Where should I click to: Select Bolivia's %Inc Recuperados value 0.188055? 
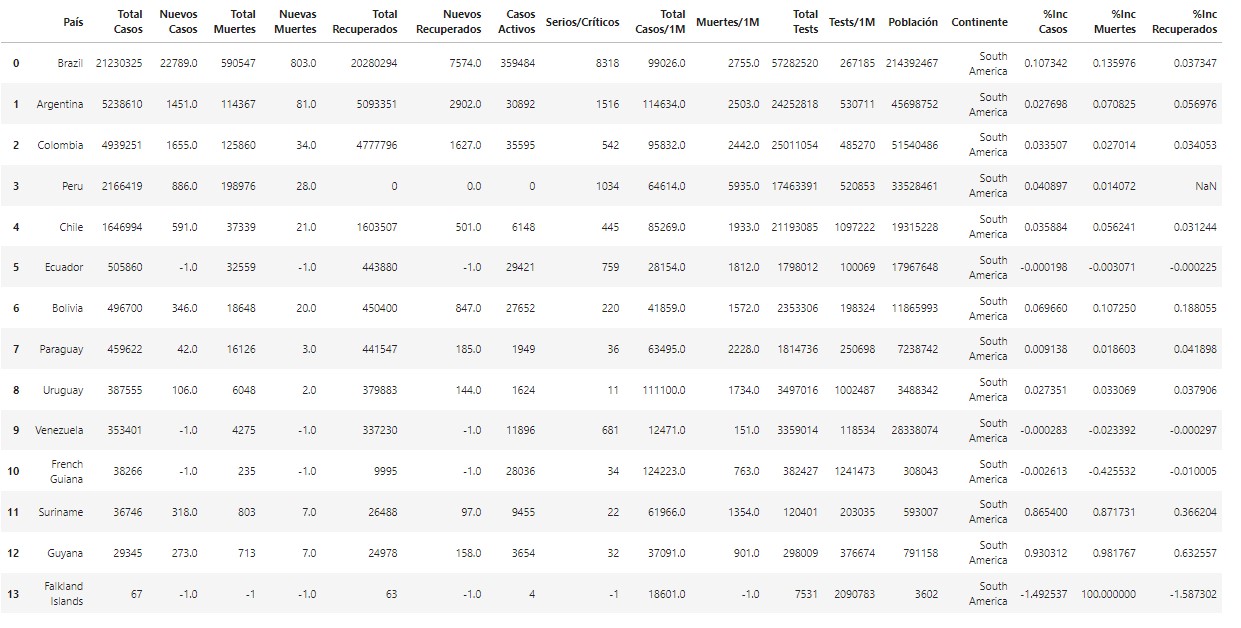point(1195,308)
